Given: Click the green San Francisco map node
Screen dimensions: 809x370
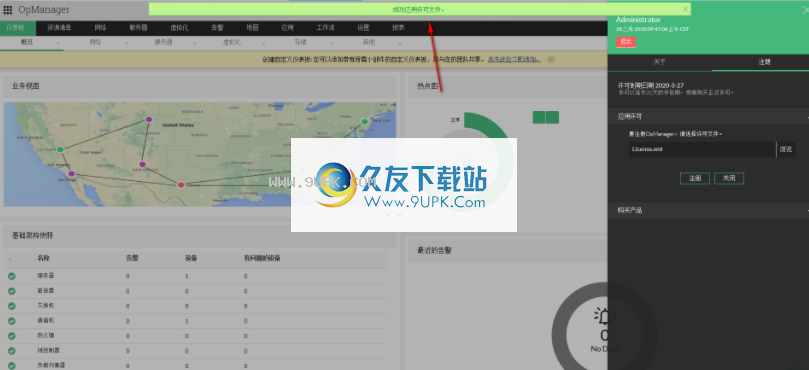Looking at the screenshot, I should click(x=60, y=150).
